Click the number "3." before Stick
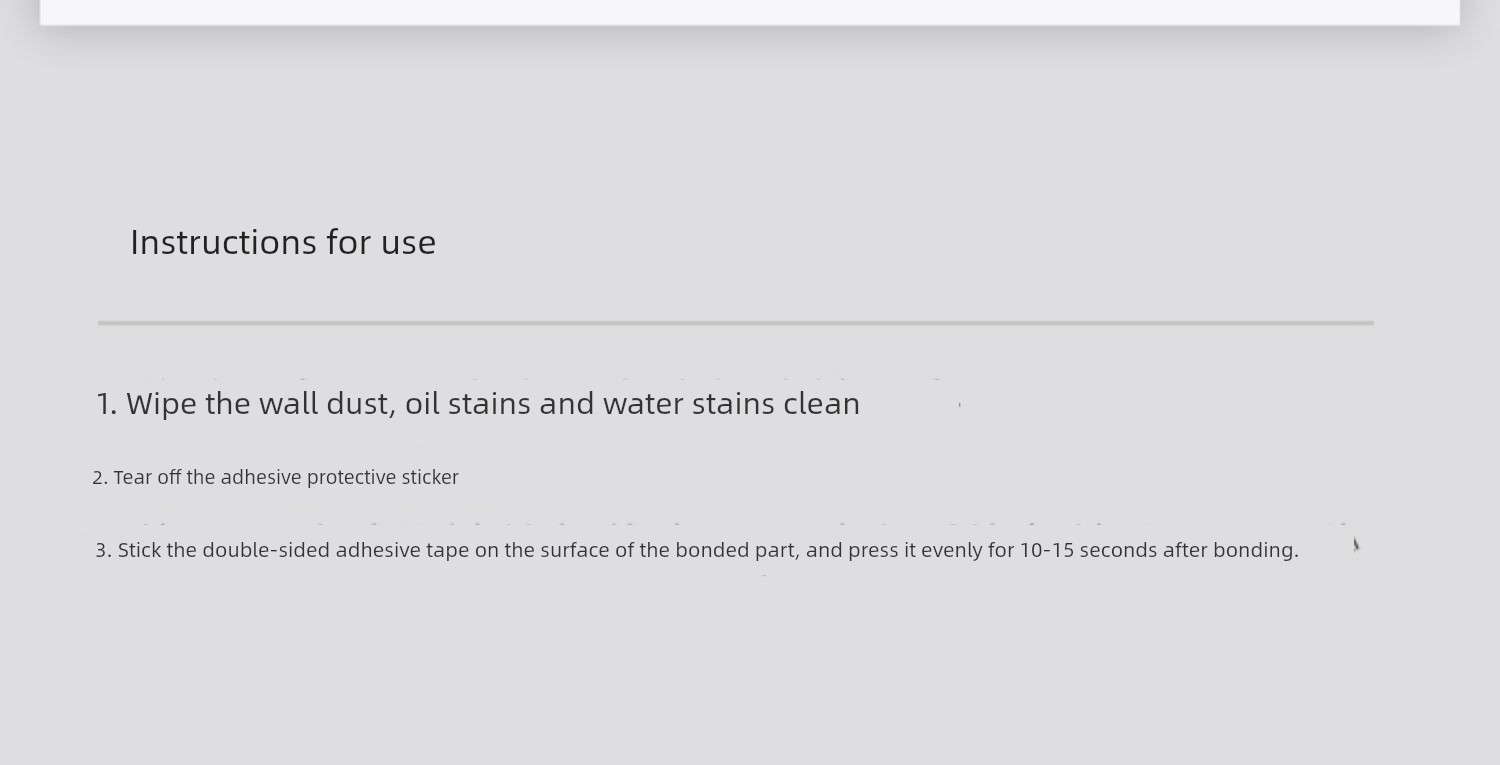1500x765 pixels. pyautogui.click(x=103, y=550)
